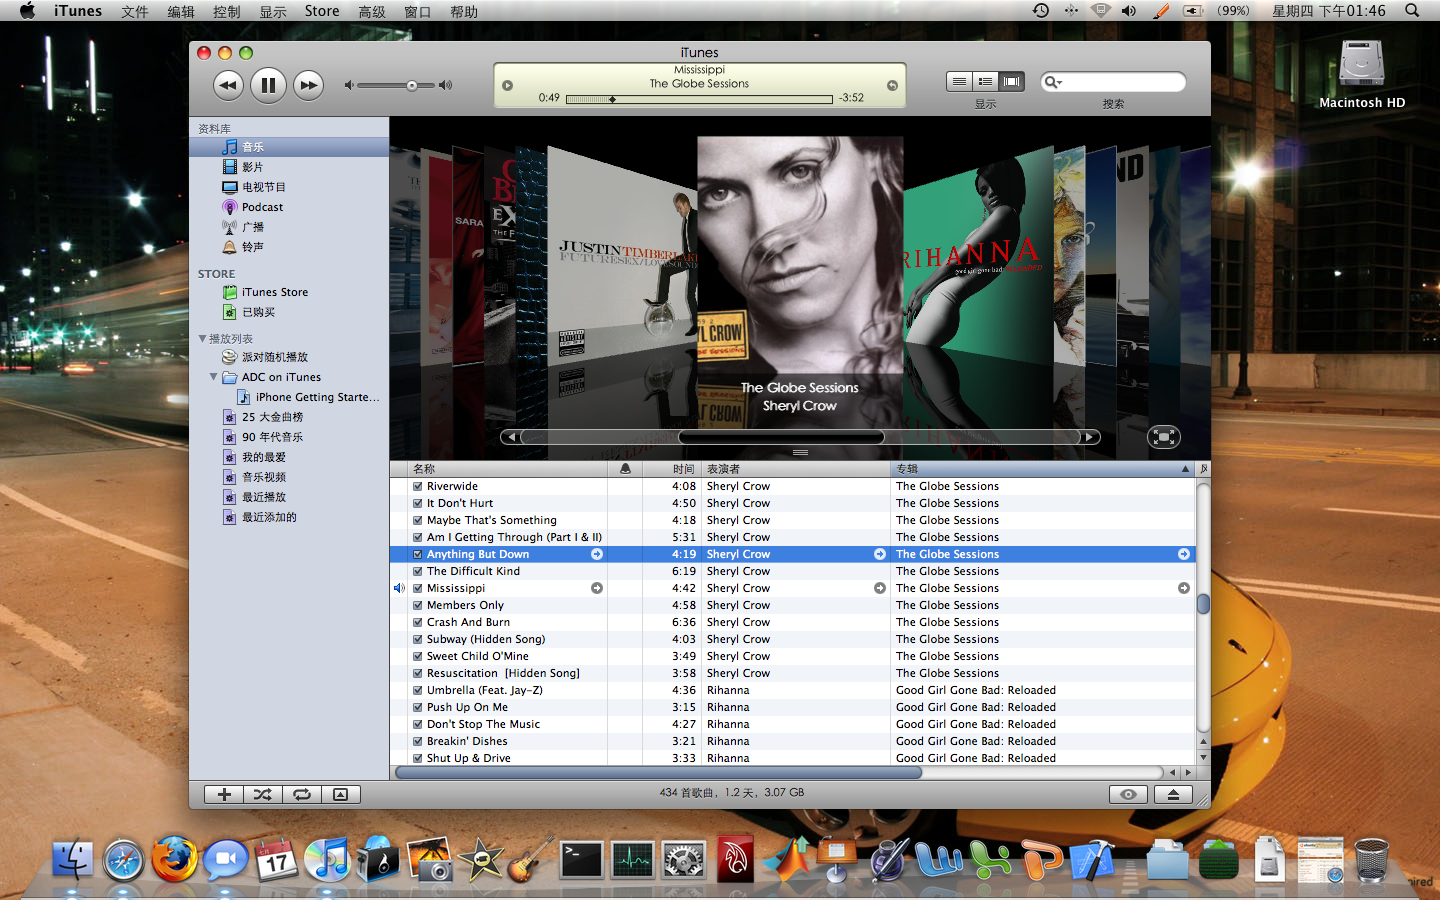Open the search magnifier dropdown
The width and height of the screenshot is (1440, 900).
pos(1052,82)
